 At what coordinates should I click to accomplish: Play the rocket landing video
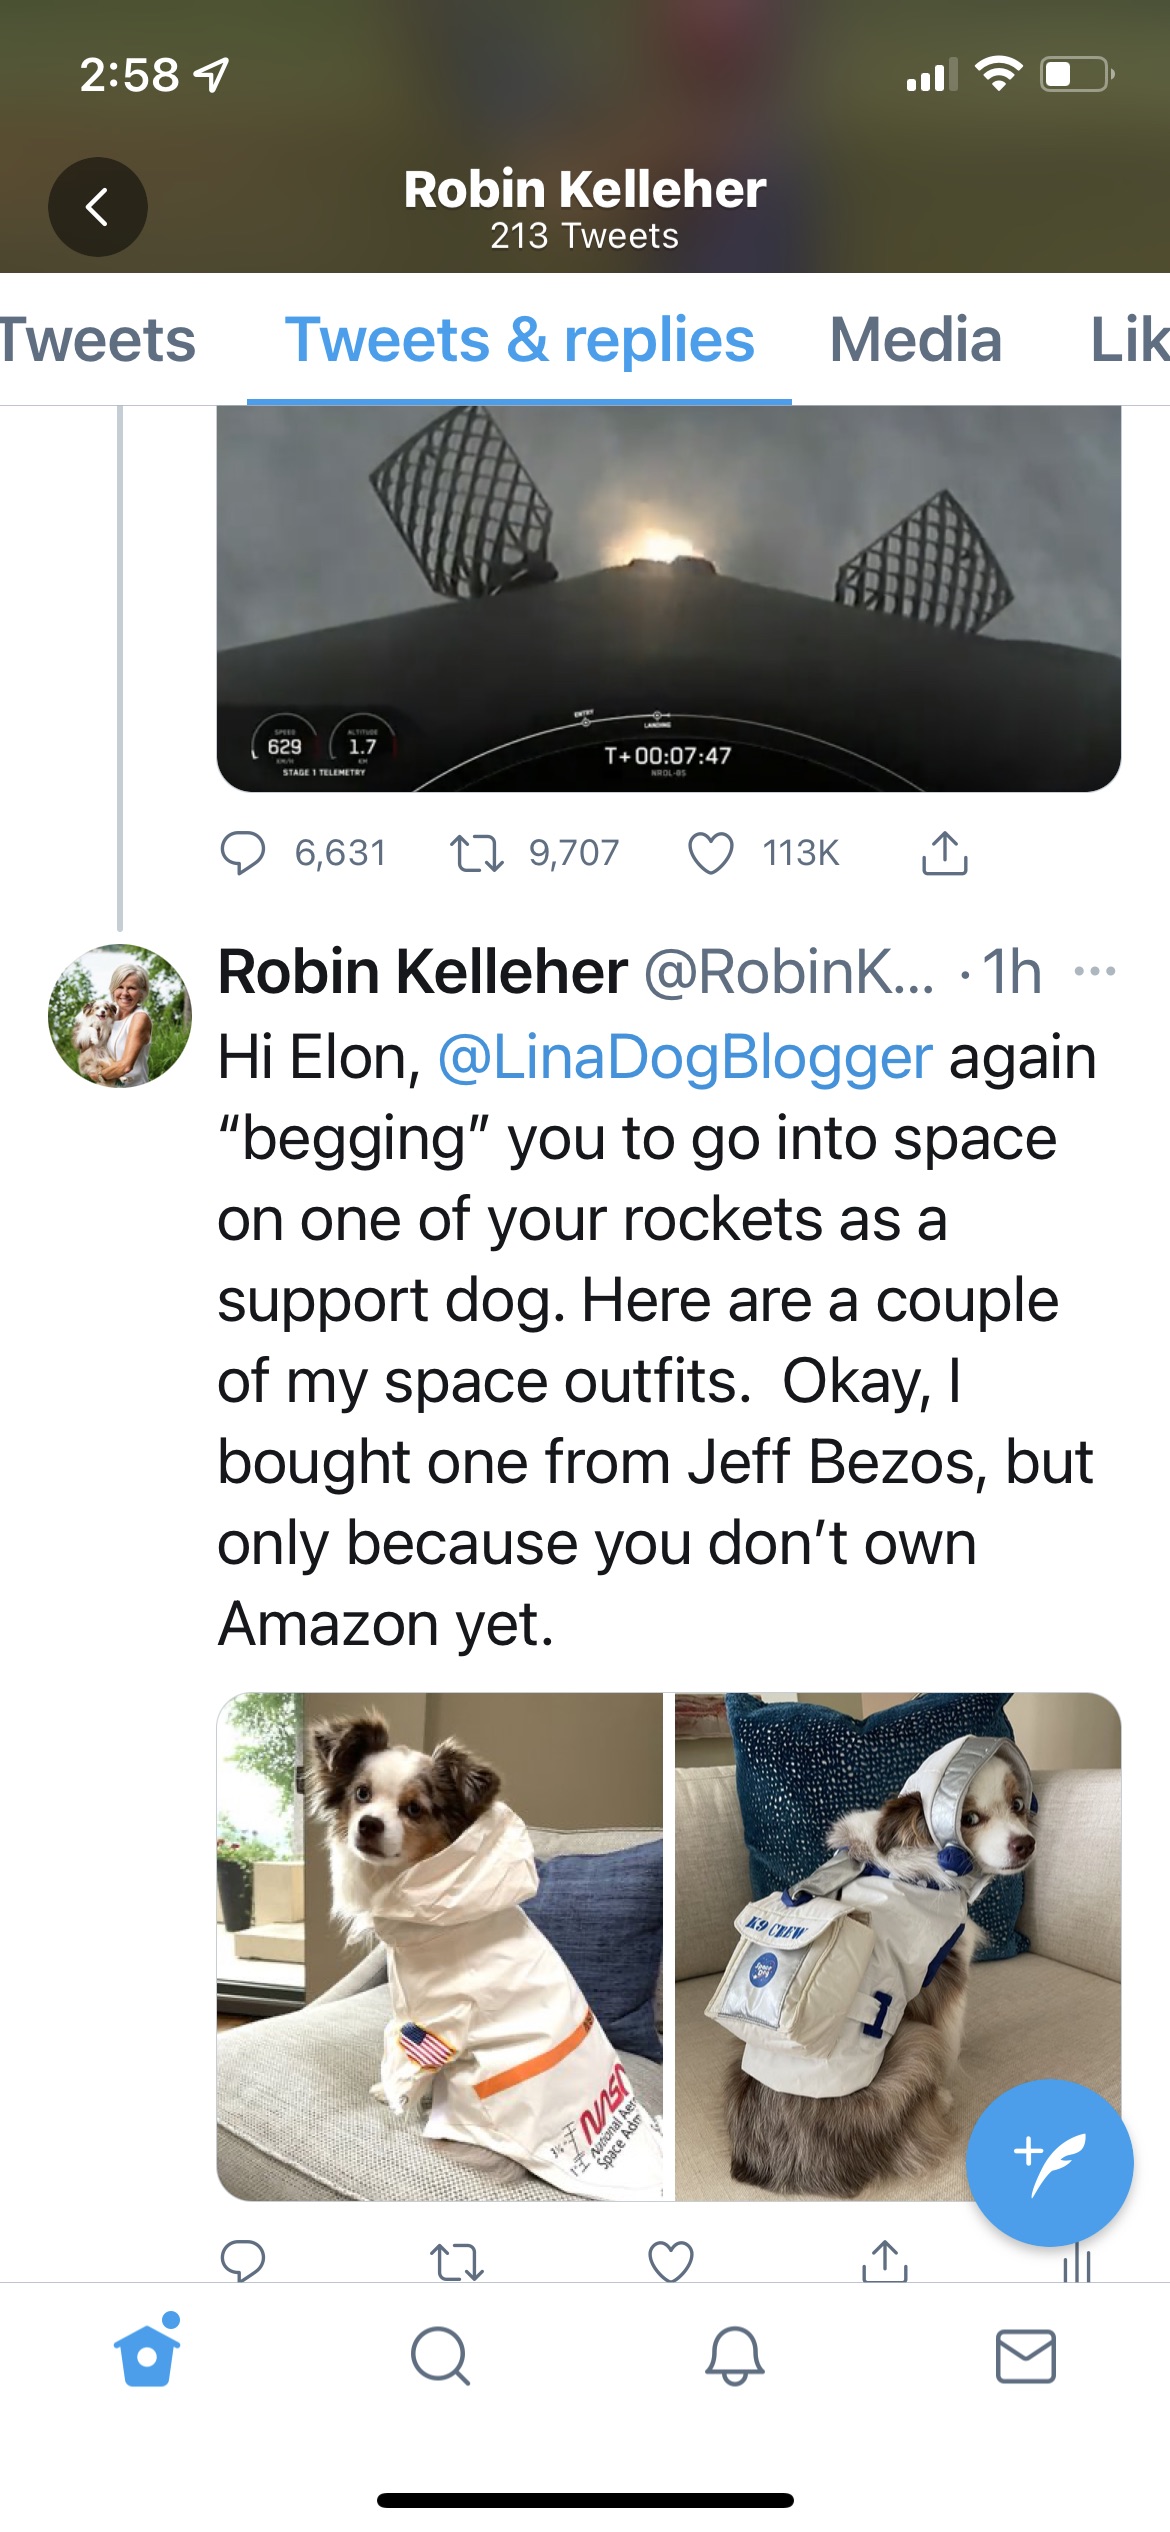pyautogui.click(x=668, y=598)
